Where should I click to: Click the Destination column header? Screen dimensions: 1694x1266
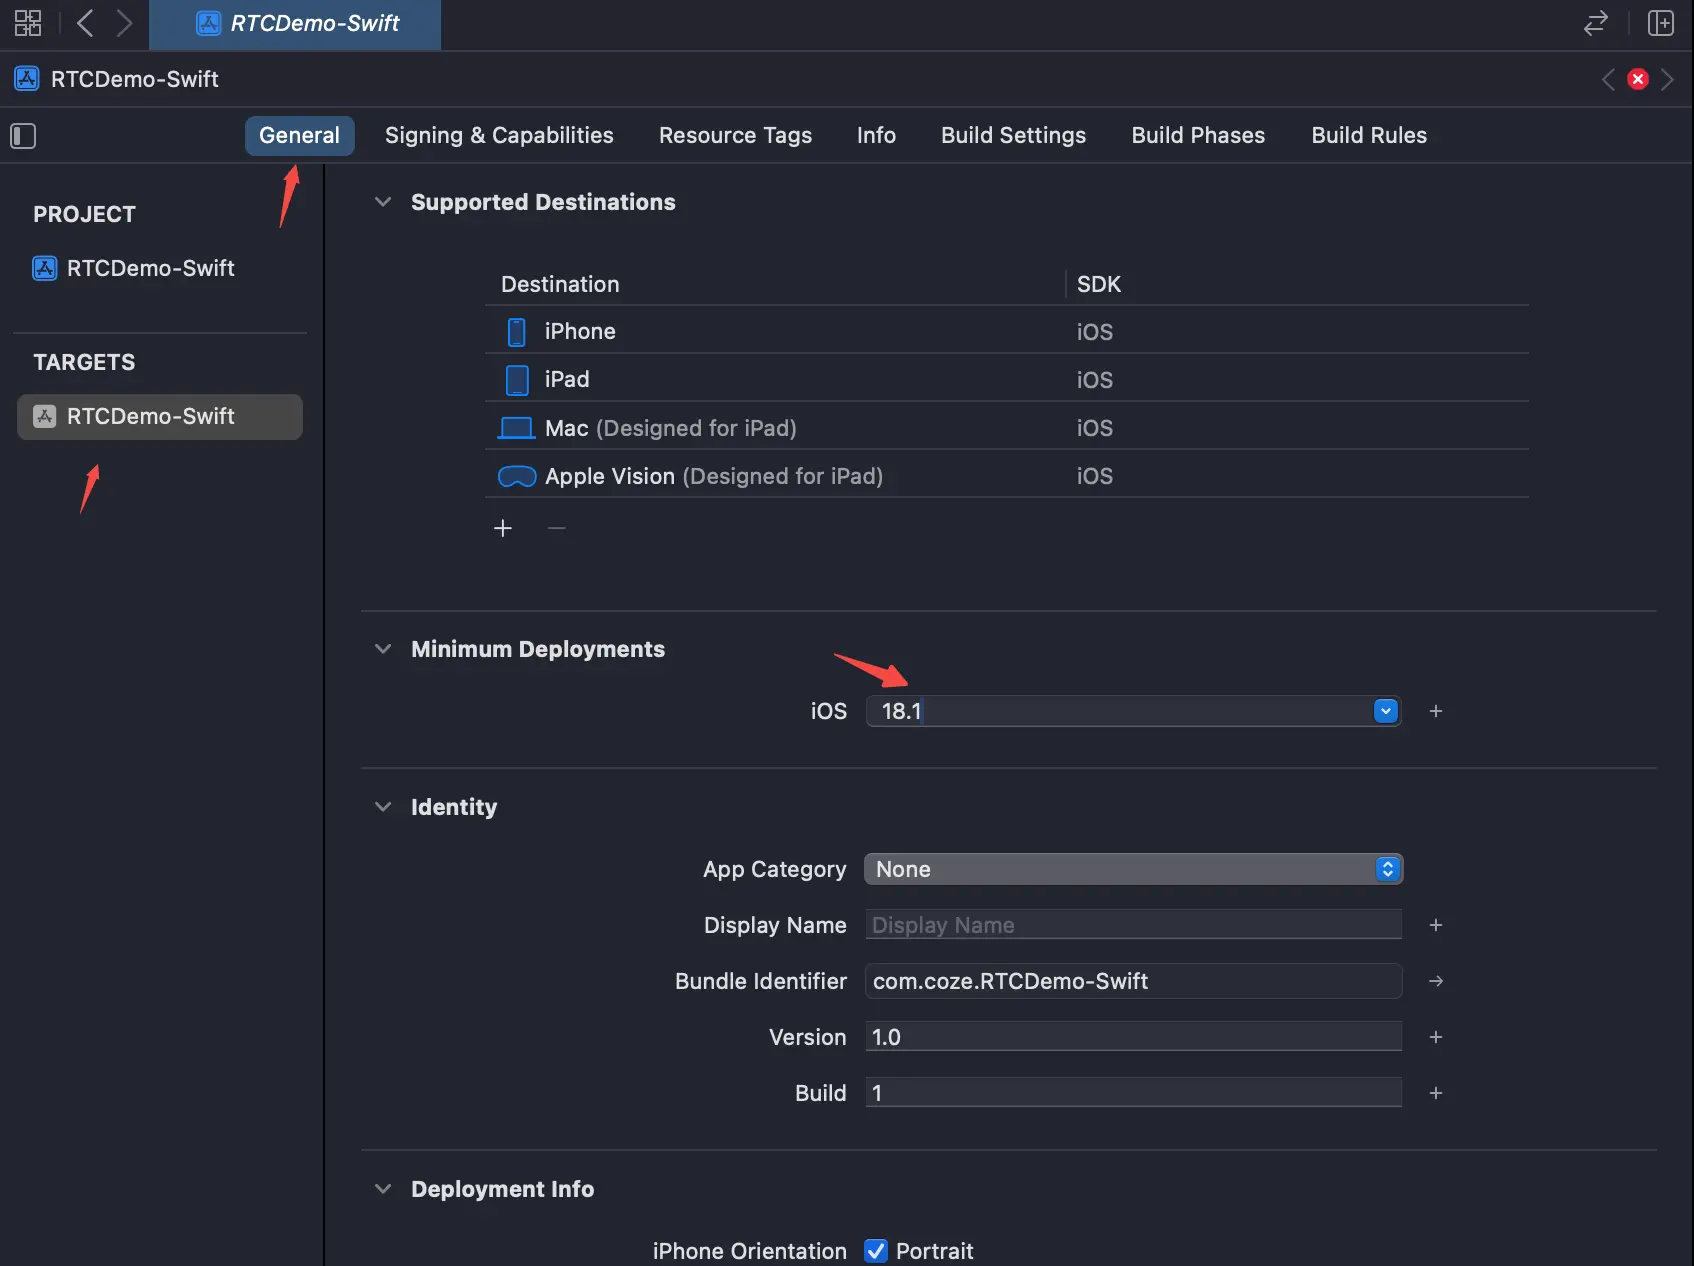pos(560,285)
